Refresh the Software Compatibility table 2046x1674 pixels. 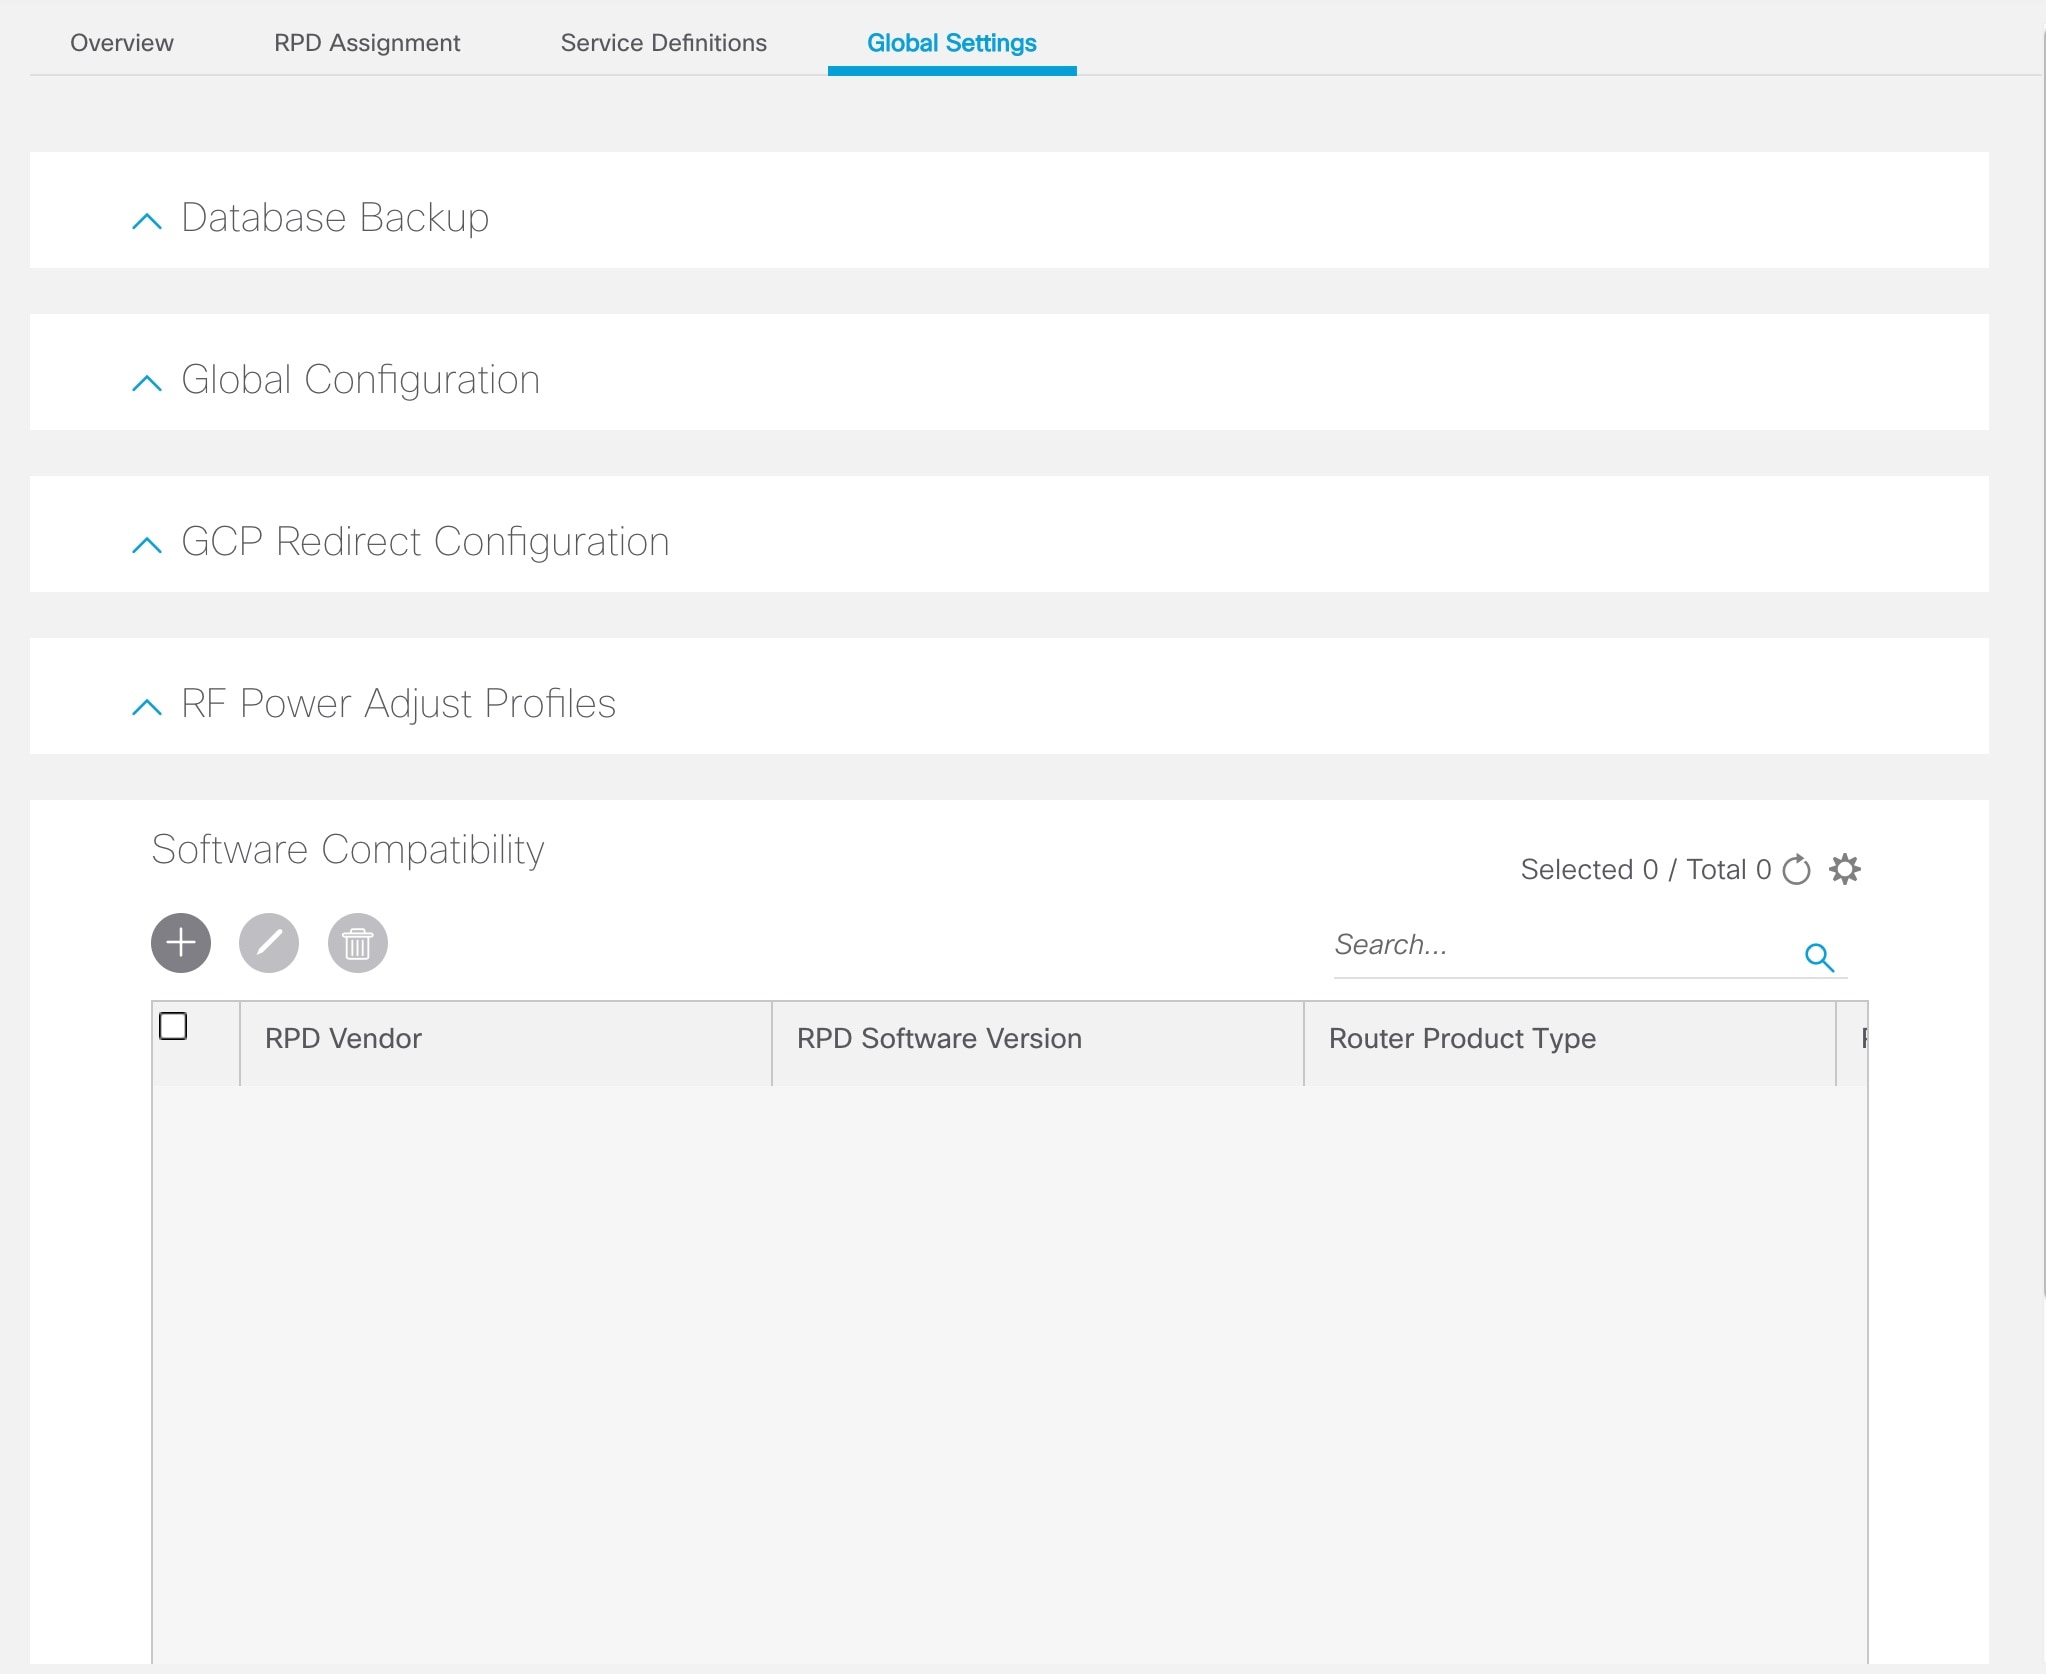tap(1796, 869)
